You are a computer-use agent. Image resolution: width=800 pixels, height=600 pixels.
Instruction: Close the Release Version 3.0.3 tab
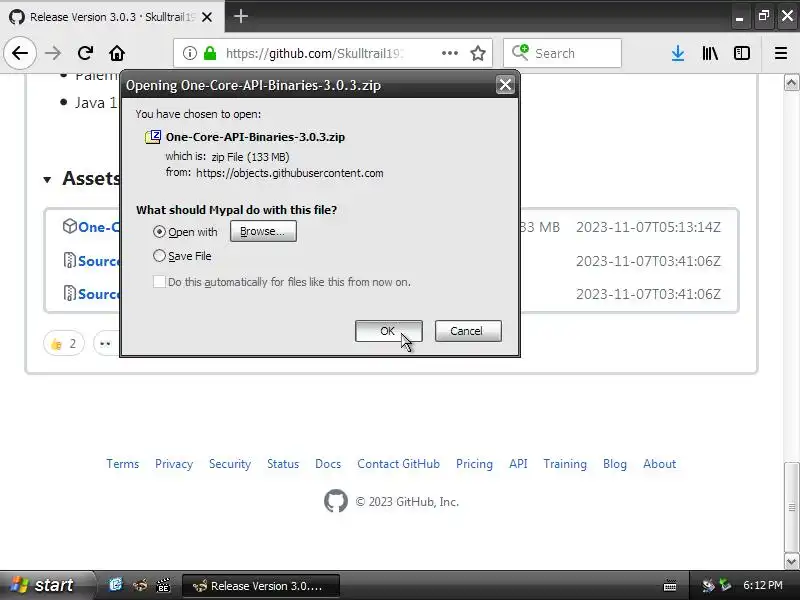[207, 17]
